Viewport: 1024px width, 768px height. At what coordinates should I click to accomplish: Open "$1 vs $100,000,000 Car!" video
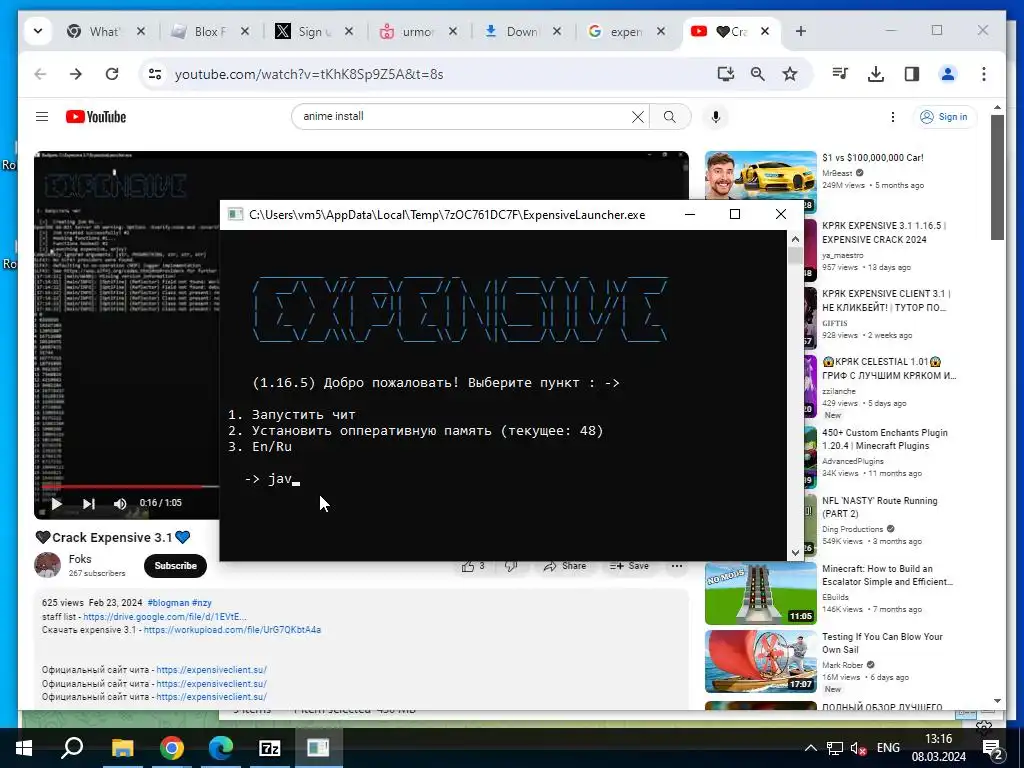tap(872, 157)
